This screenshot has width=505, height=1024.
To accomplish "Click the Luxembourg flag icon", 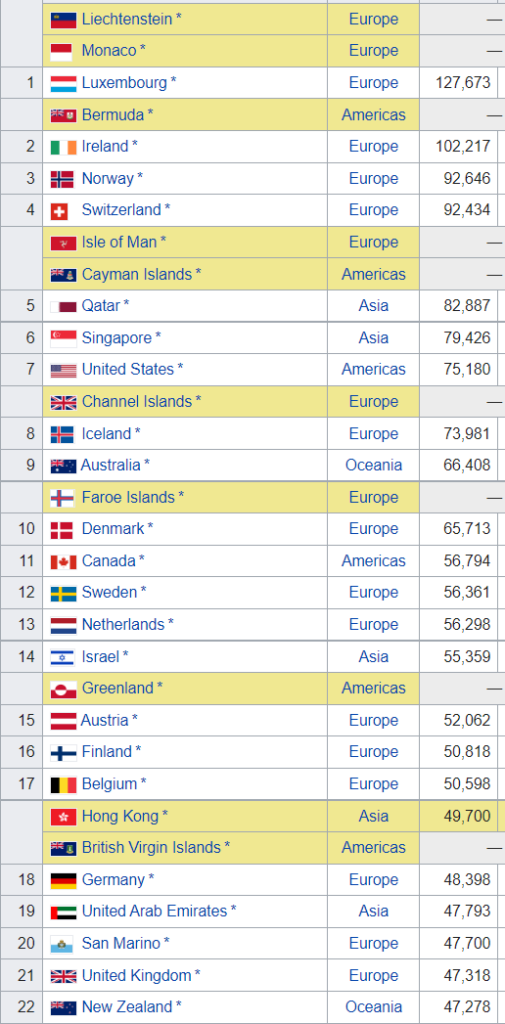I will tap(63, 84).
